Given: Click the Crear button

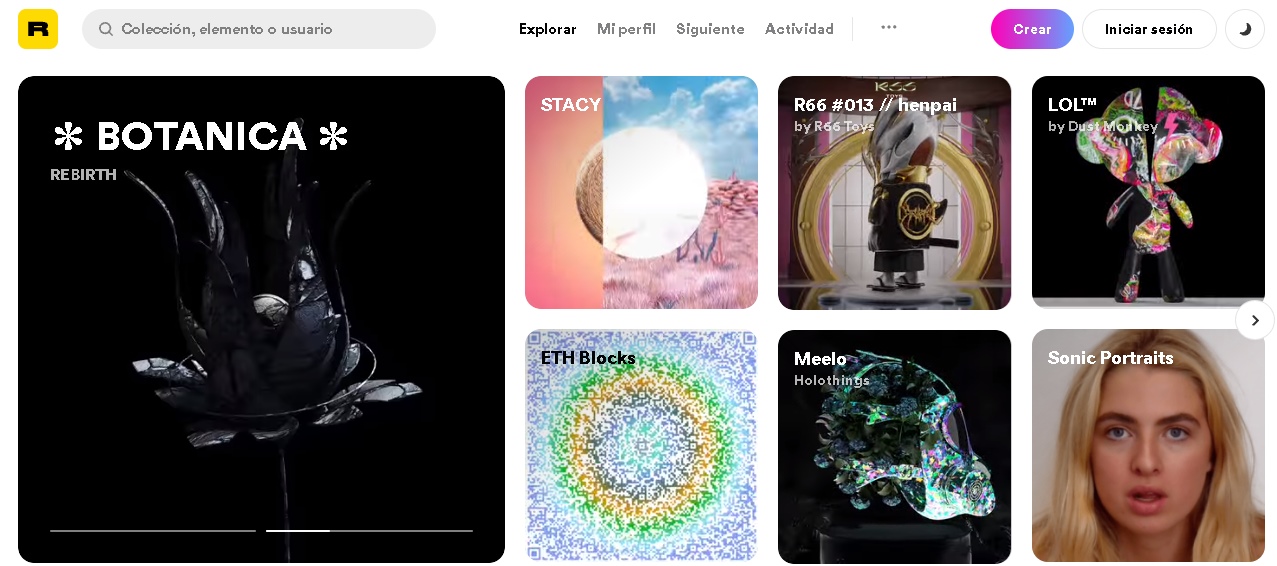Looking at the screenshot, I should 1032,29.
